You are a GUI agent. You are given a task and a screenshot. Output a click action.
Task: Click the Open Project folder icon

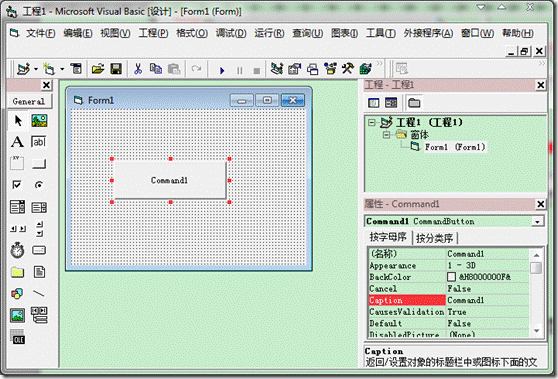pyautogui.click(x=98, y=69)
